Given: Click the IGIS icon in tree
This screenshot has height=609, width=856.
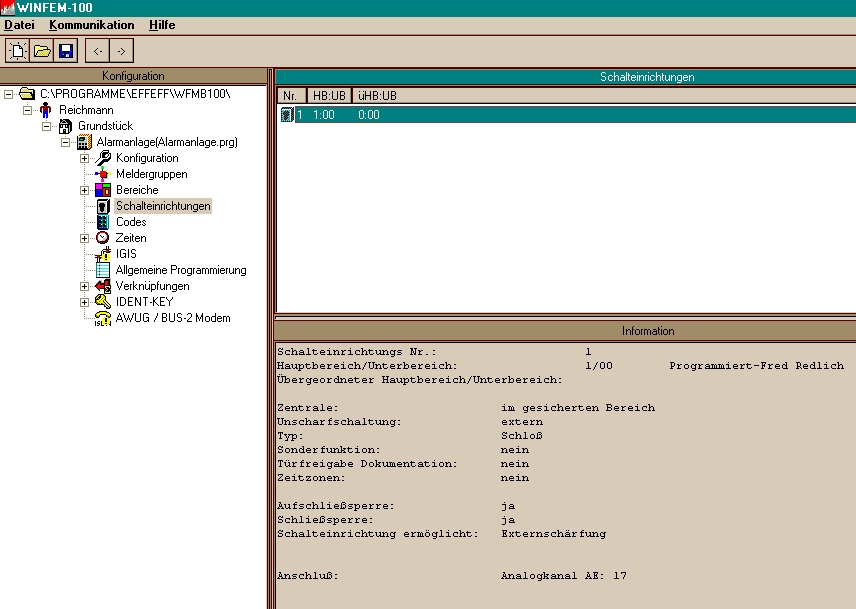Looking at the screenshot, I should coord(102,254).
